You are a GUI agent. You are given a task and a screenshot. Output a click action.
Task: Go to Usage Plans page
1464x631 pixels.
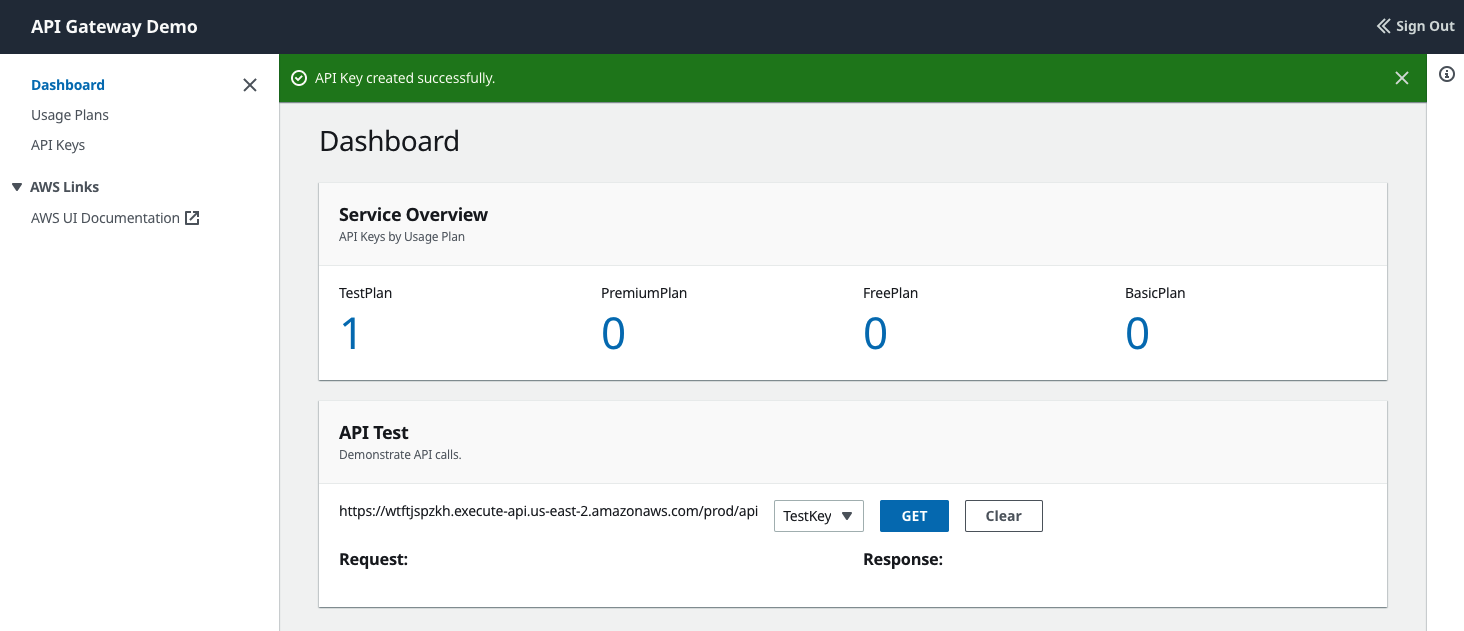(70, 115)
